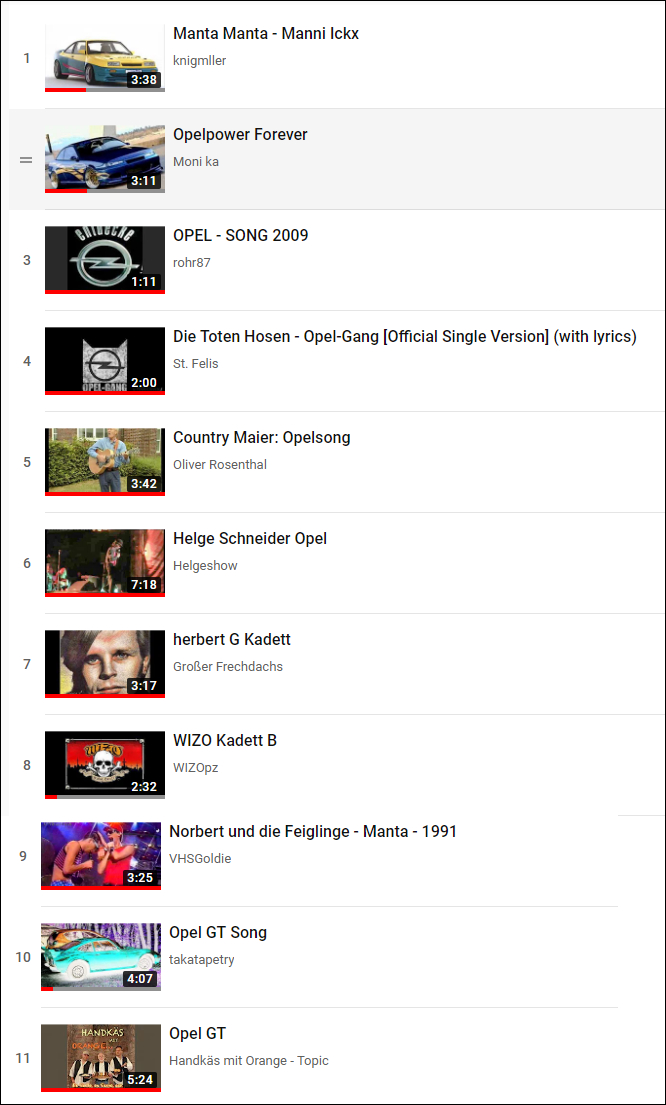This screenshot has height=1105, width=666.
Task: Visit the knigmller channel link
Action: [199, 61]
